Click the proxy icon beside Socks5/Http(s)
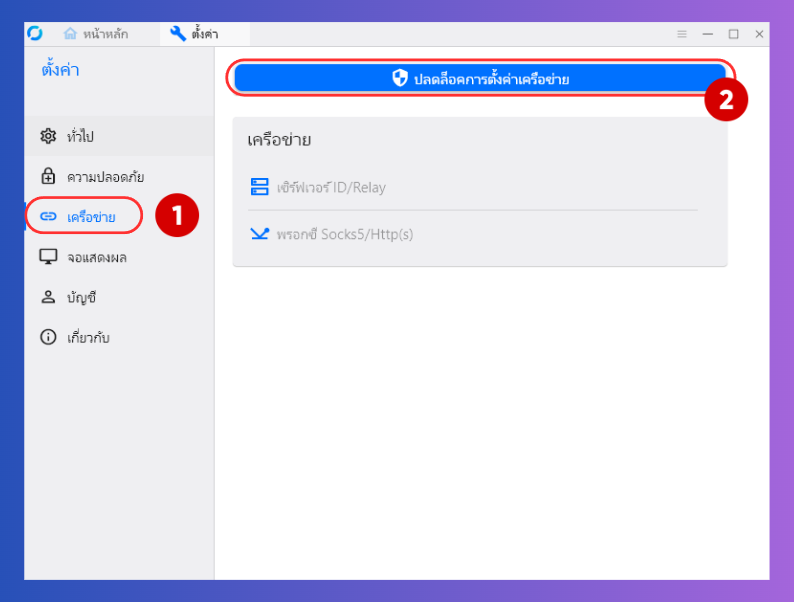794x602 pixels. point(260,233)
